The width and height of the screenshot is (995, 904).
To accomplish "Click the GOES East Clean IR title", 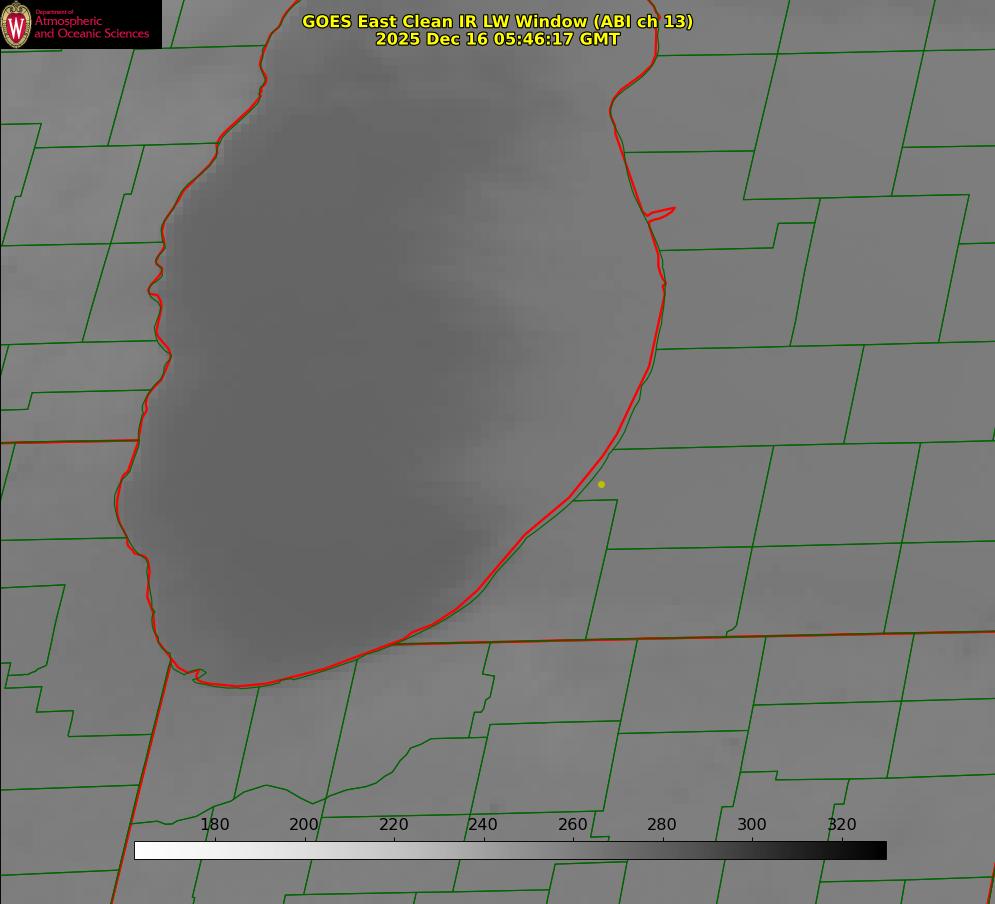I will [x=498, y=21].
